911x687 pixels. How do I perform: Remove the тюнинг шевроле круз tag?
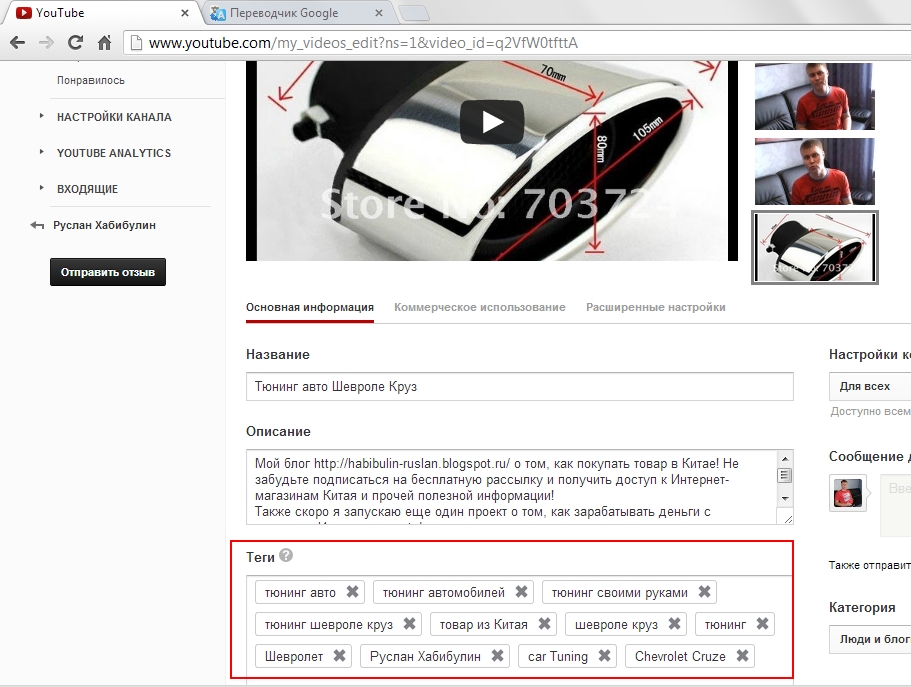[x=409, y=624]
